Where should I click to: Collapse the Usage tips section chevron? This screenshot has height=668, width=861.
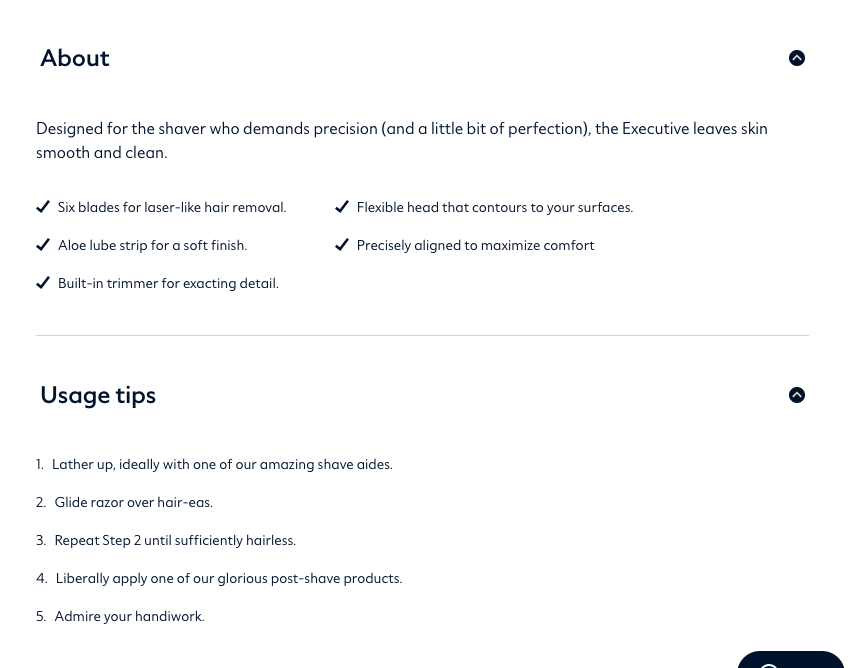click(797, 395)
